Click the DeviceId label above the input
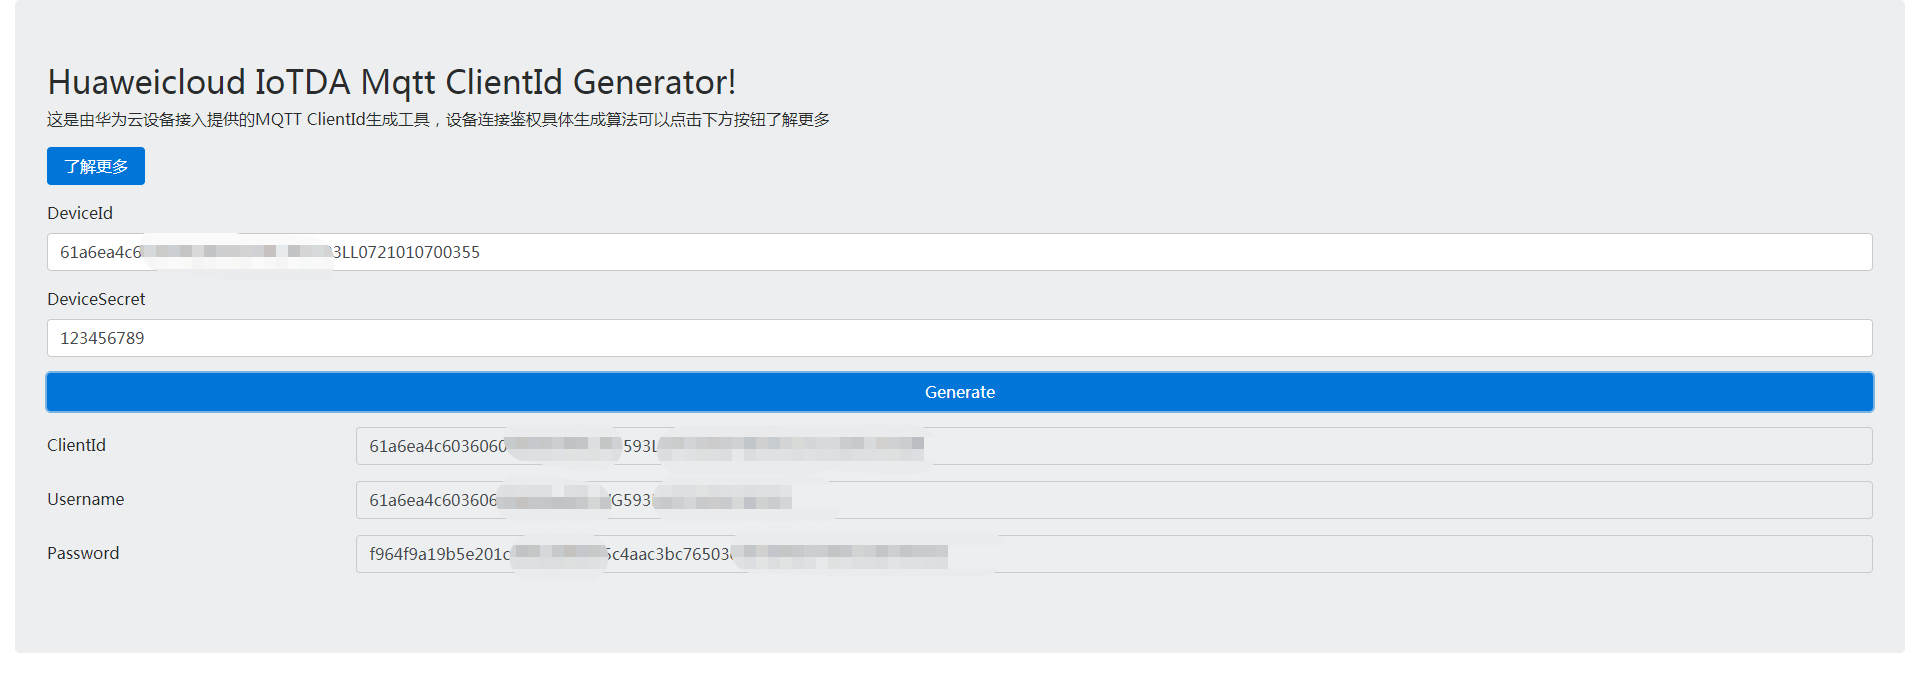Viewport: 1920px width, 698px height. point(80,213)
